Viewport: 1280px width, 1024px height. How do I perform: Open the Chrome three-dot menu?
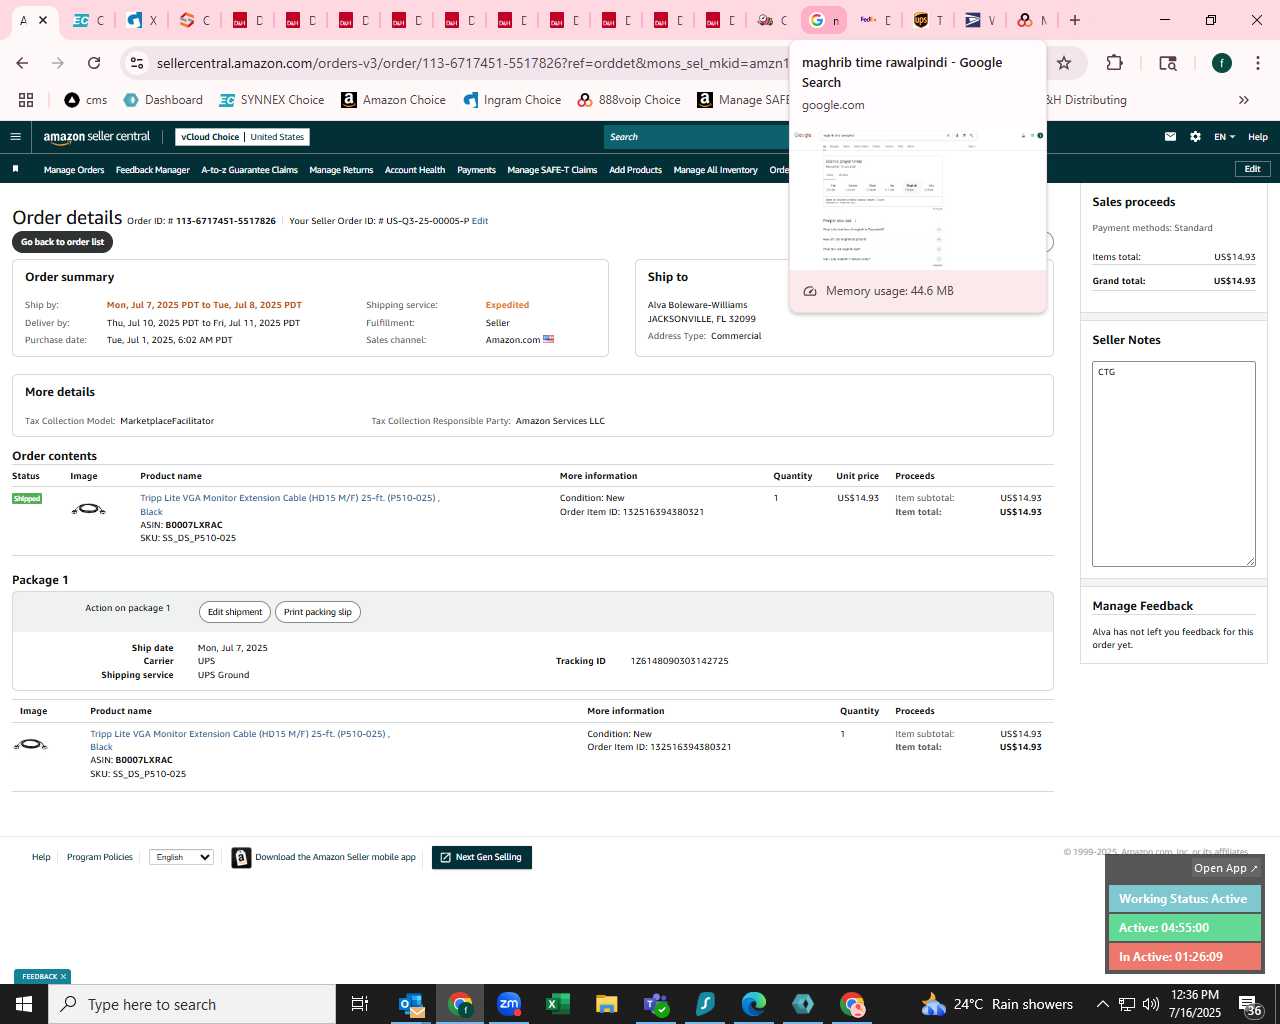tap(1257, 63)
